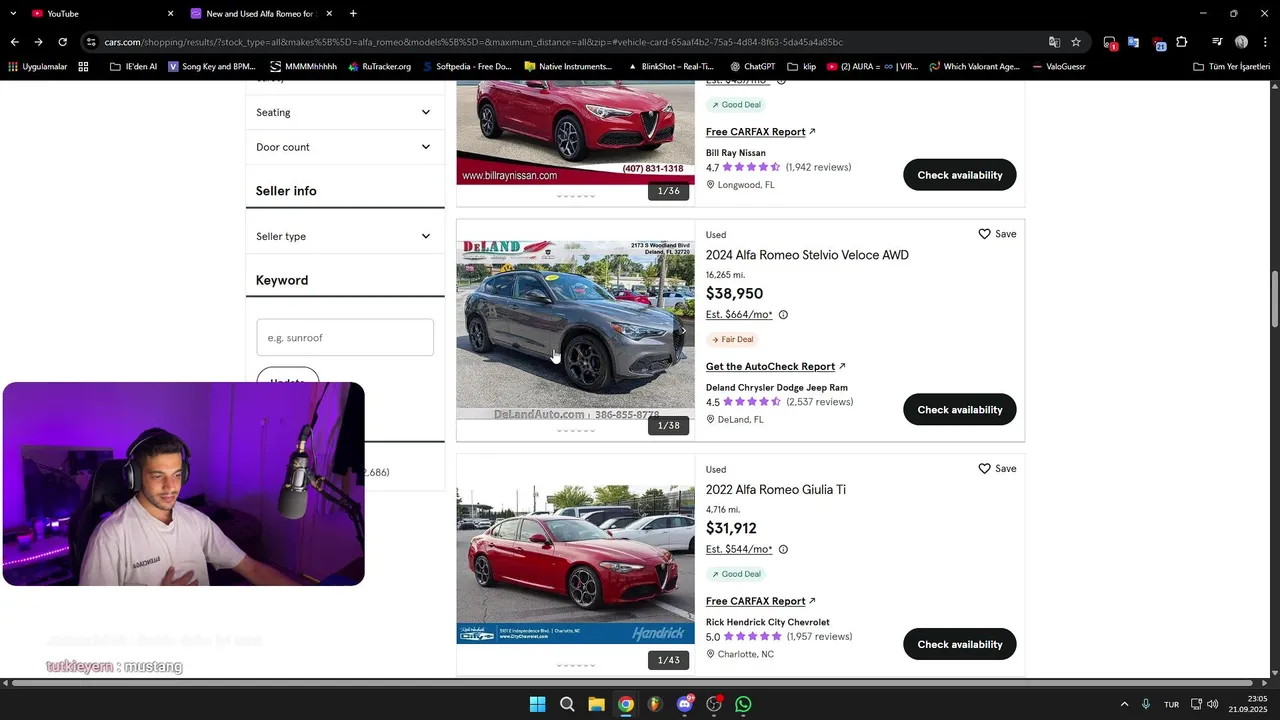Image resolution: width=1280 pixels, height=720 pixels.
Task: Open the Tüm Yer İşaretleri folder
Action: point(1231,67)
